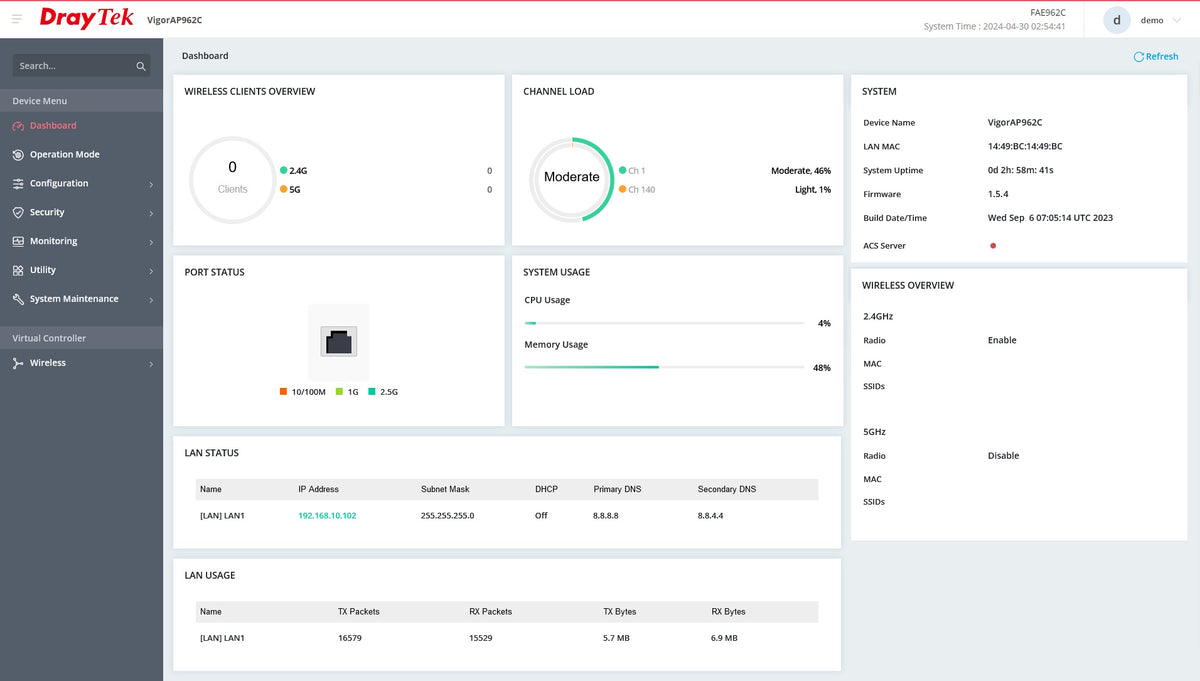The width and height of the screenshot is (1200, 681).
Task: Click the Wireless branch icon
Action: click(x=19, y=363)
